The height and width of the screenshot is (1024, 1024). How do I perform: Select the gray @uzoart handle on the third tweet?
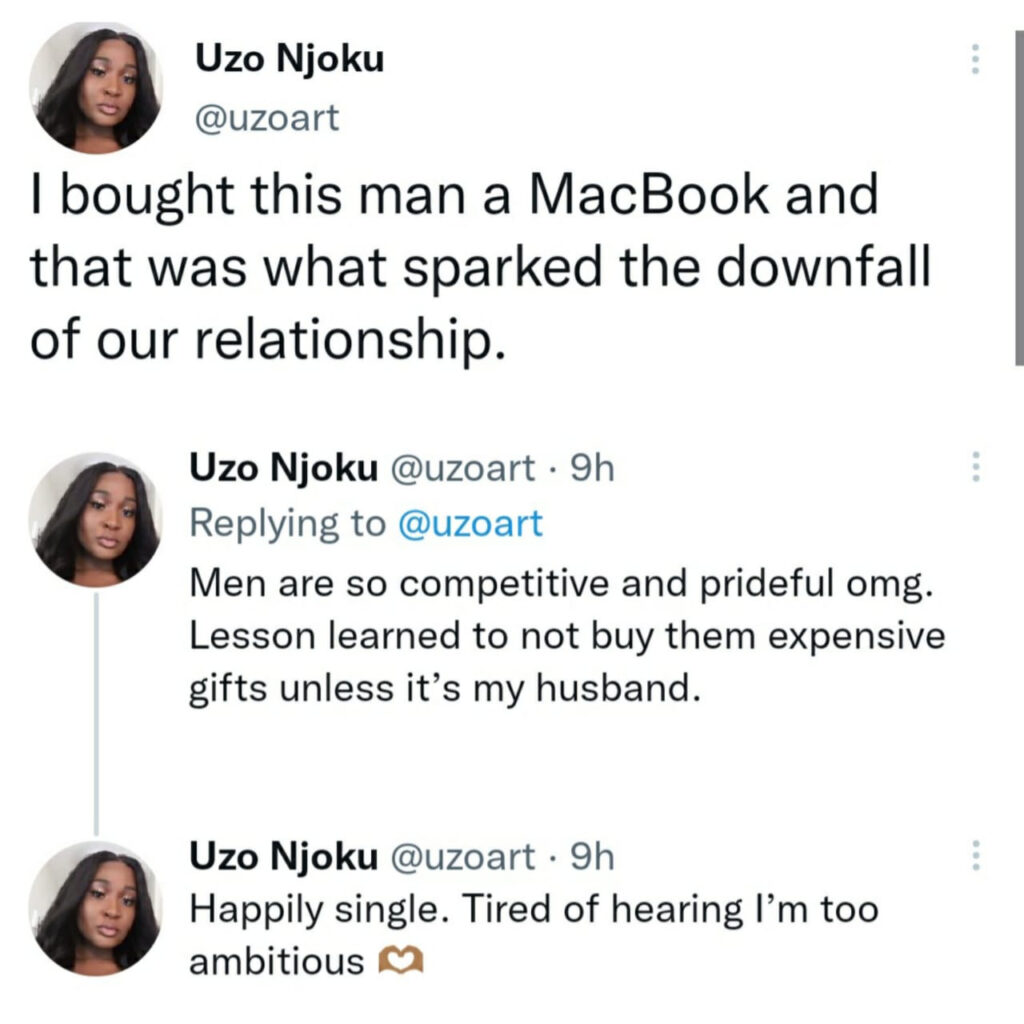[x=463, y=857]
